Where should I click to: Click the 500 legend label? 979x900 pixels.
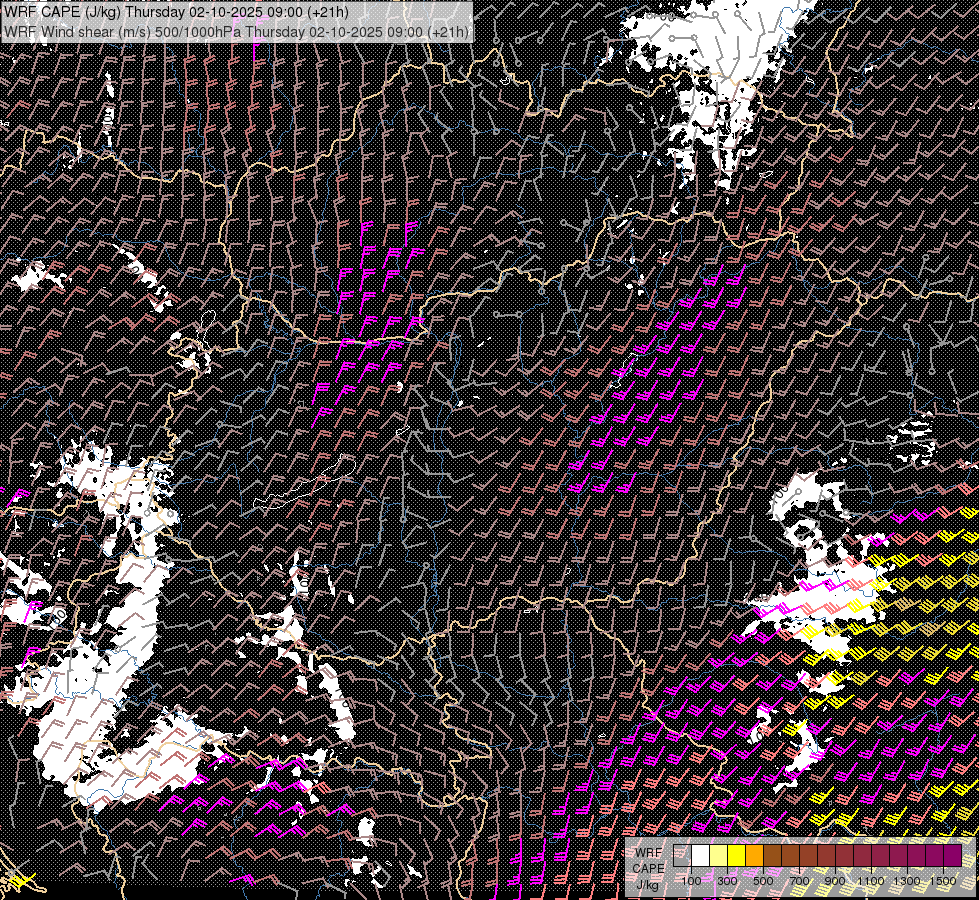pyautogui.click(x=763, y=881)
